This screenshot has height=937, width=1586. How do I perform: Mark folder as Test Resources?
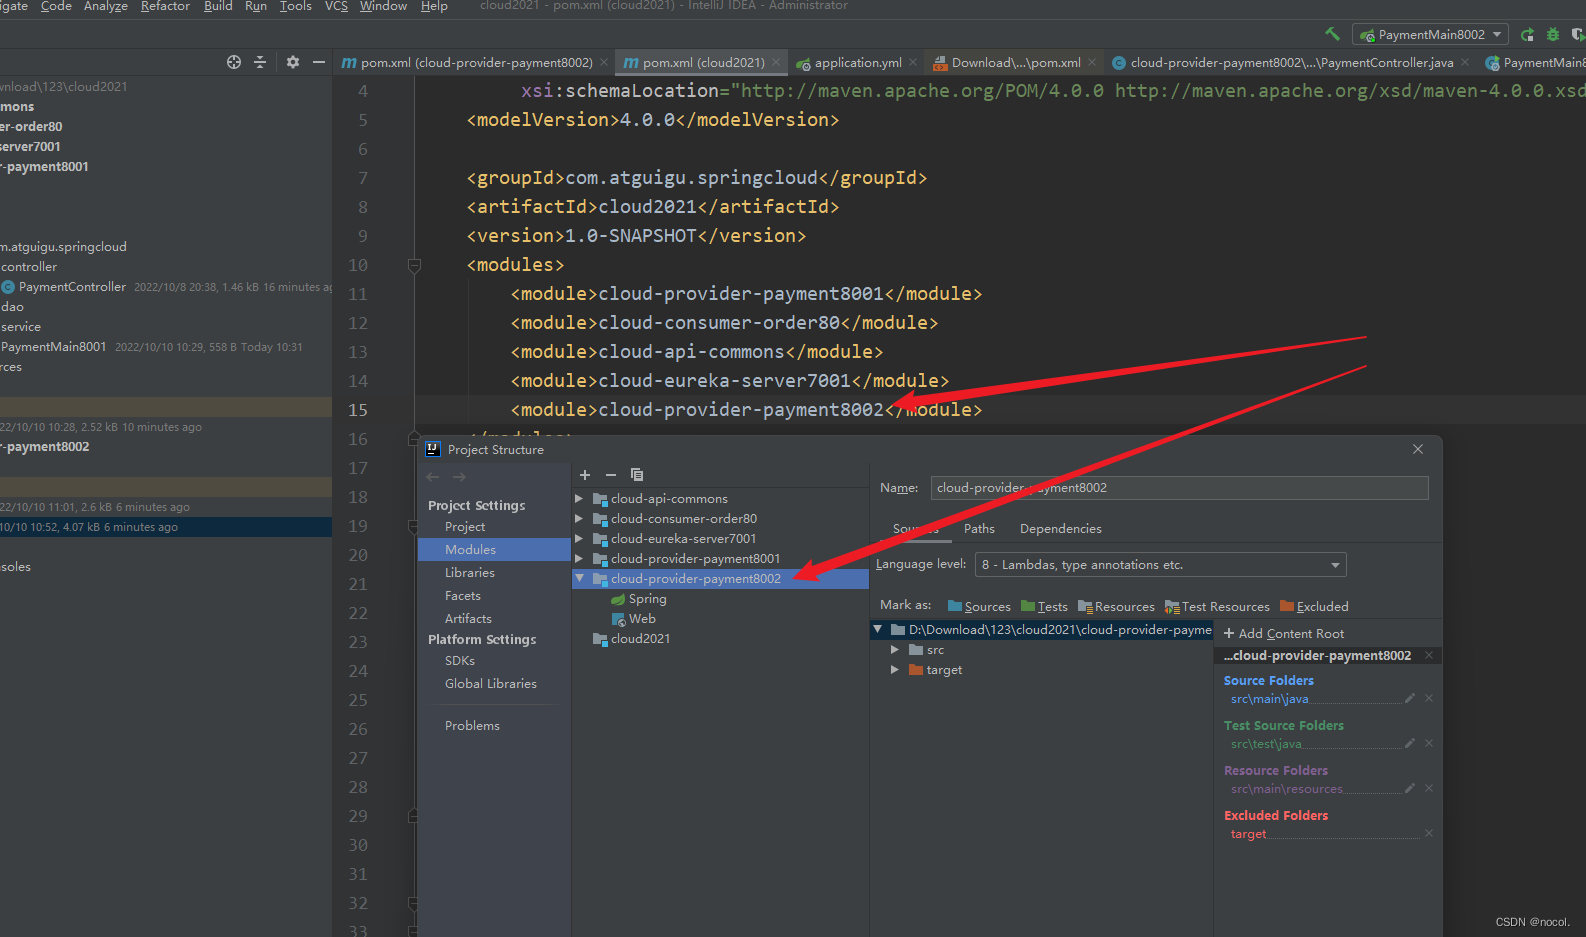point(1217,607)
